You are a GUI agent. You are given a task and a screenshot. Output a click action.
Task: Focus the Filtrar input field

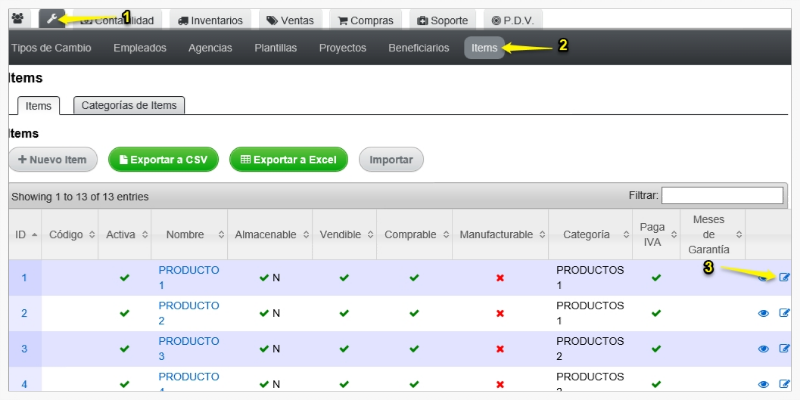(722, 195)
